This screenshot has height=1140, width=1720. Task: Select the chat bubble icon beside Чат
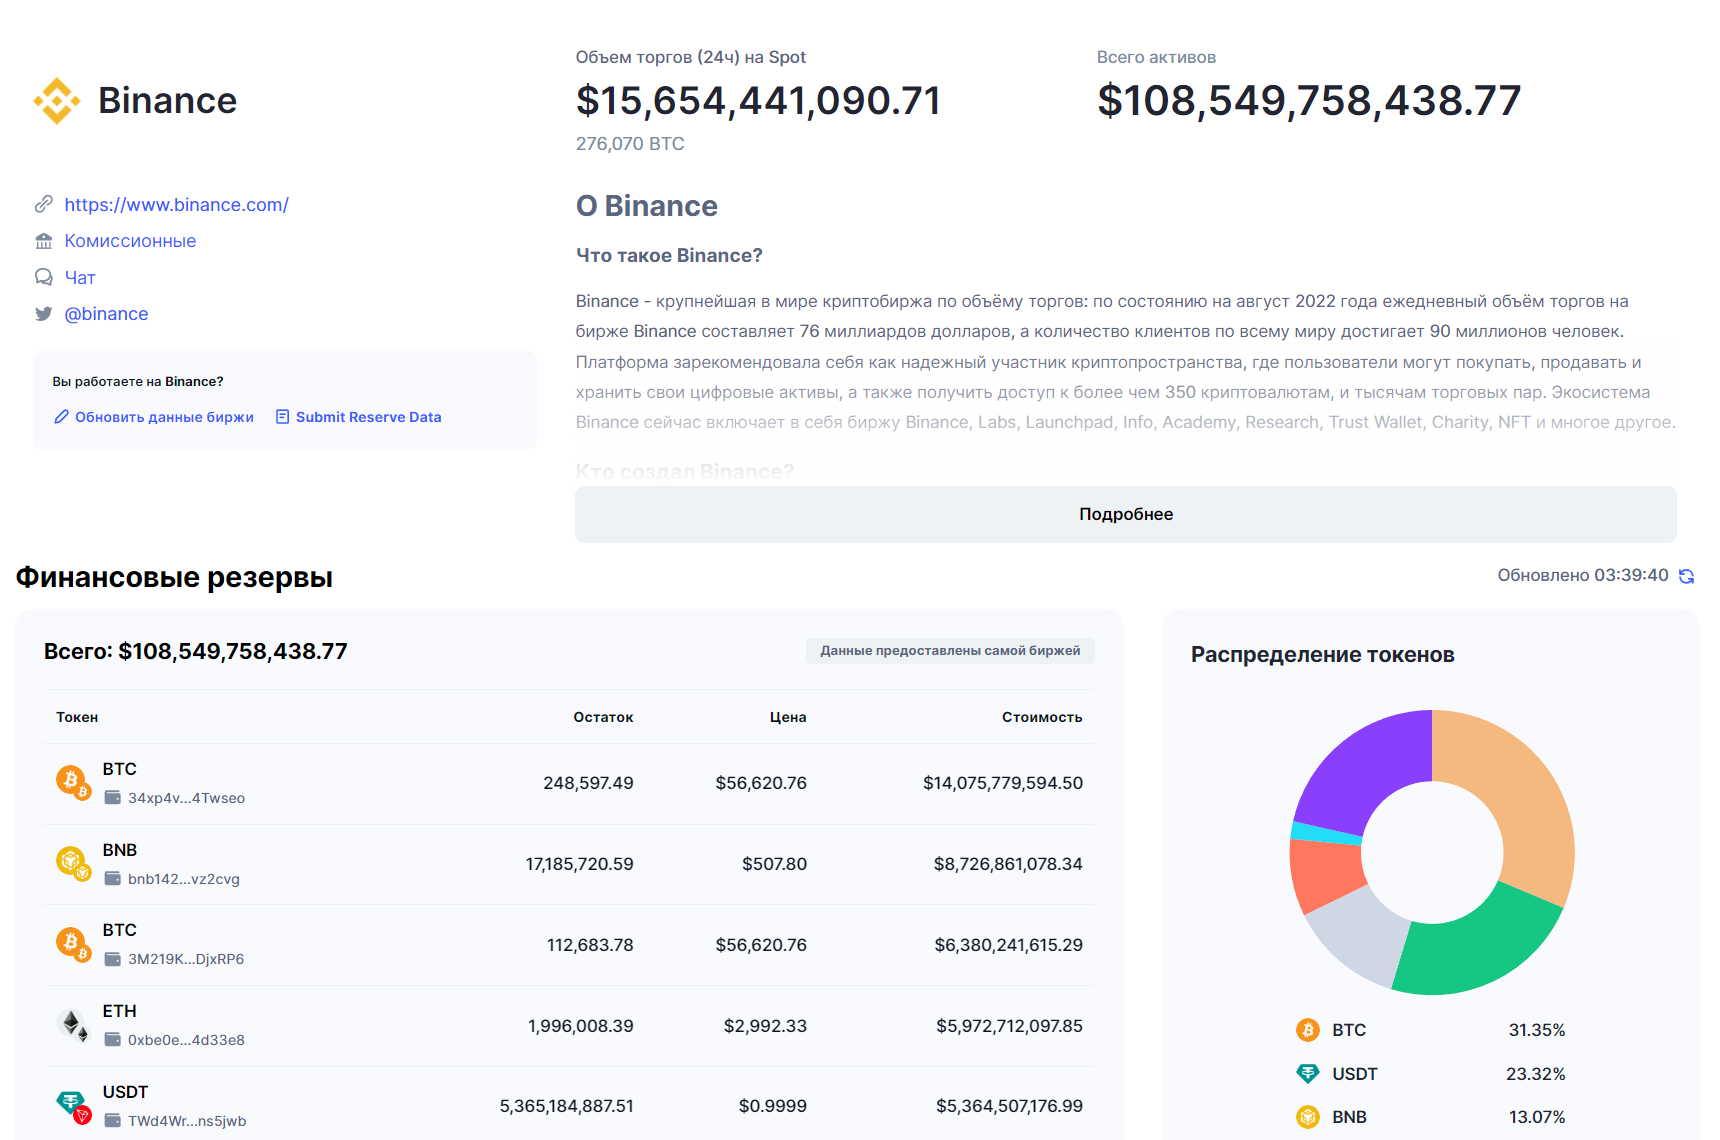point(43,277)
